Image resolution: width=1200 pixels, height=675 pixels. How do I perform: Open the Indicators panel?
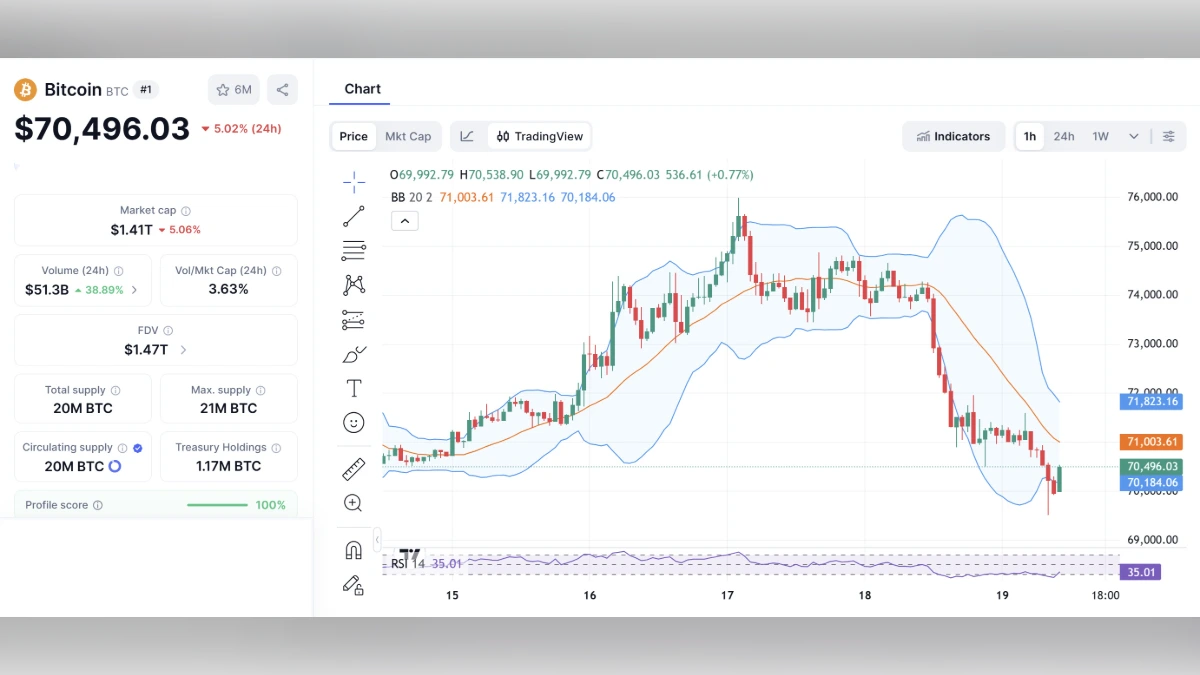point(953,136)
